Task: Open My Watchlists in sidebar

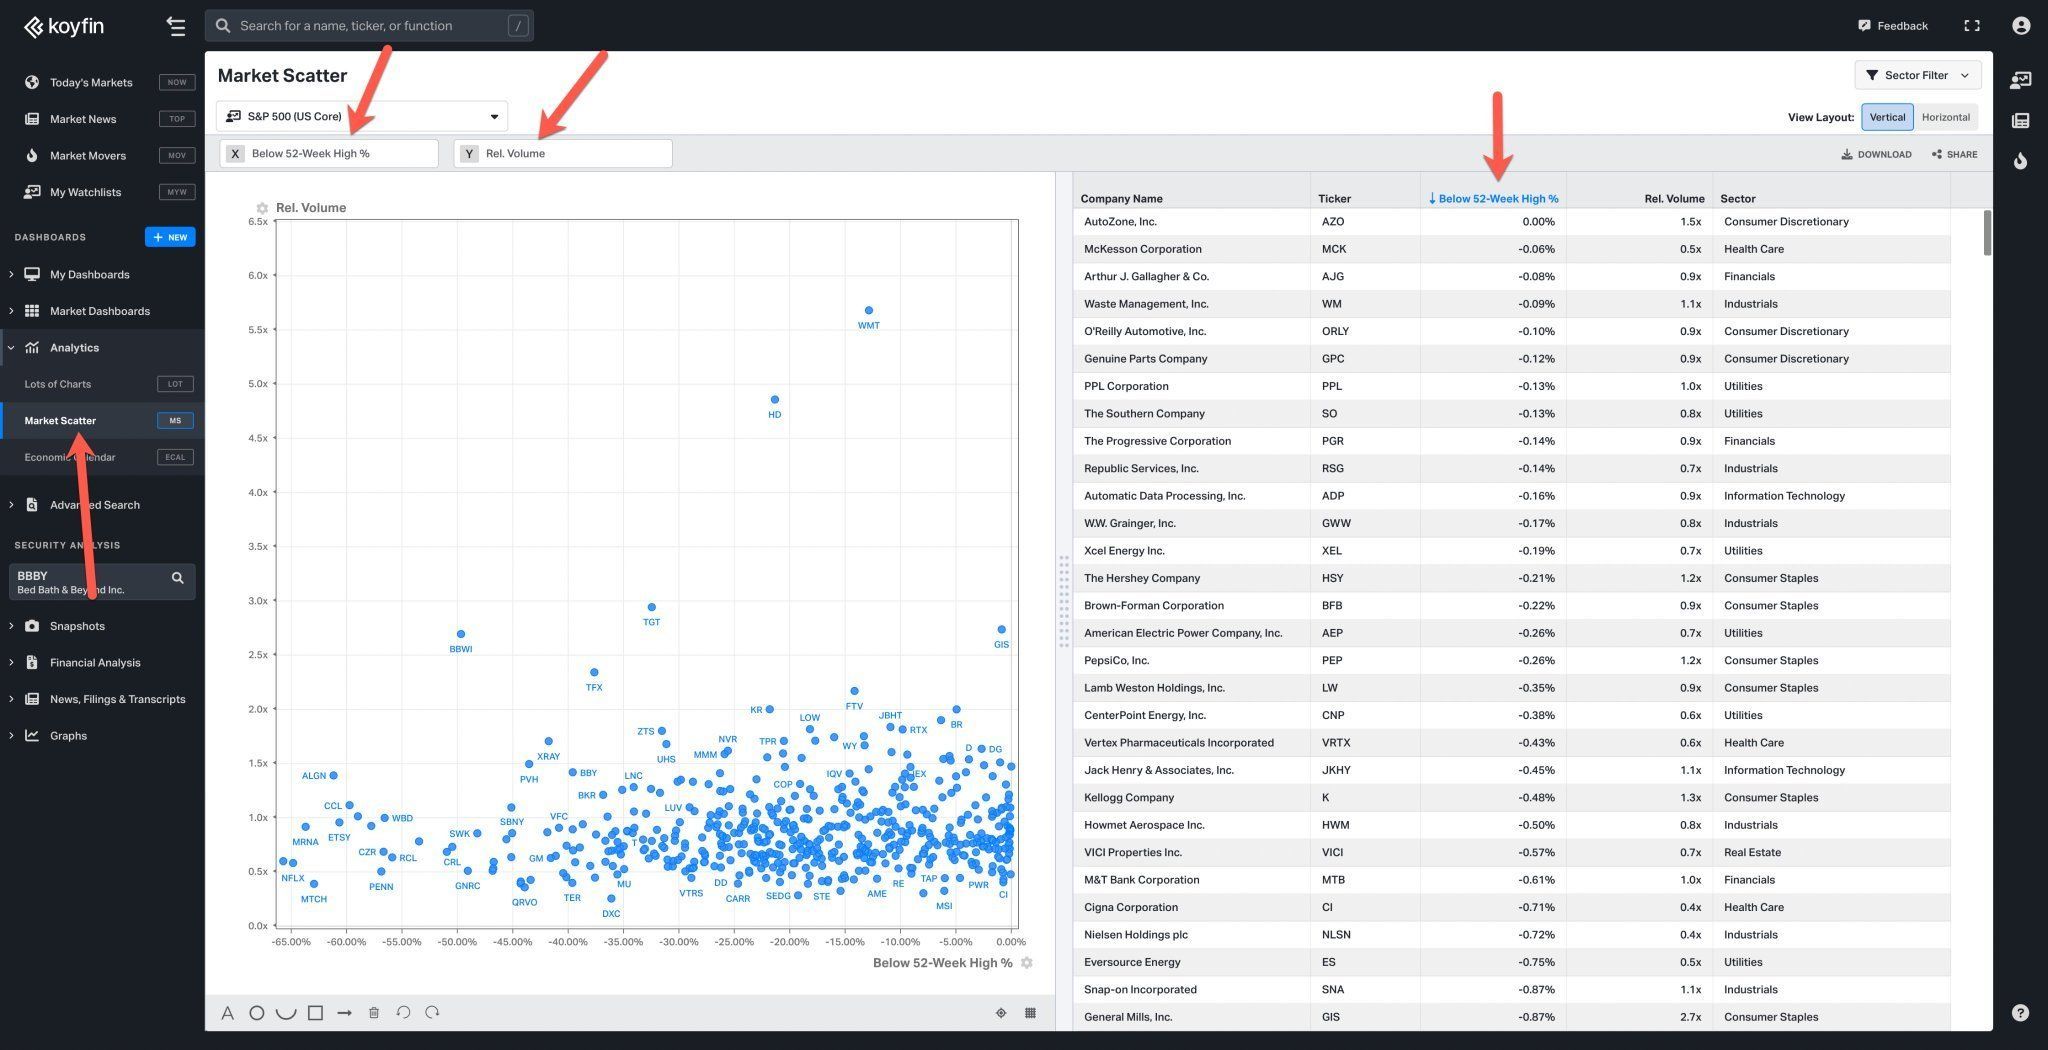Action: 102,192
